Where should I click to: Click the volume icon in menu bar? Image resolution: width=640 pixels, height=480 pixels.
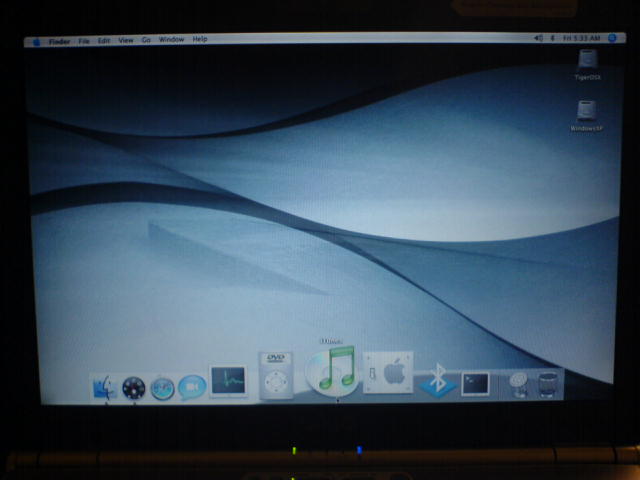click(538, 38)
